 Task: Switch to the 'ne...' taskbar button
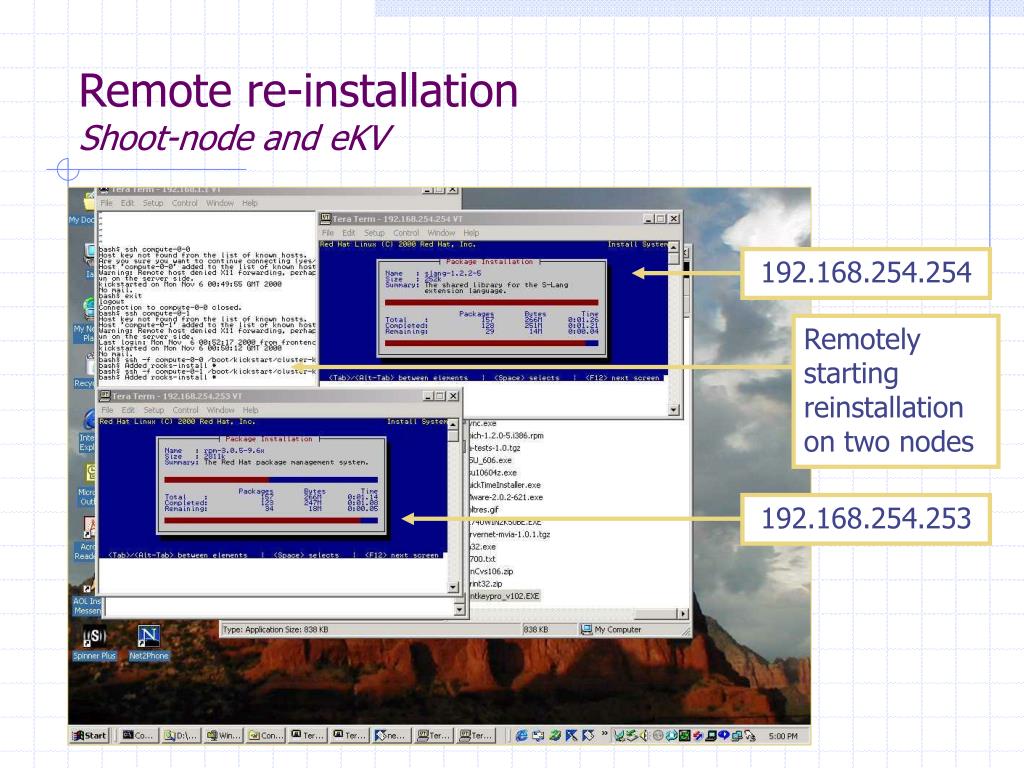coord(390,735)
